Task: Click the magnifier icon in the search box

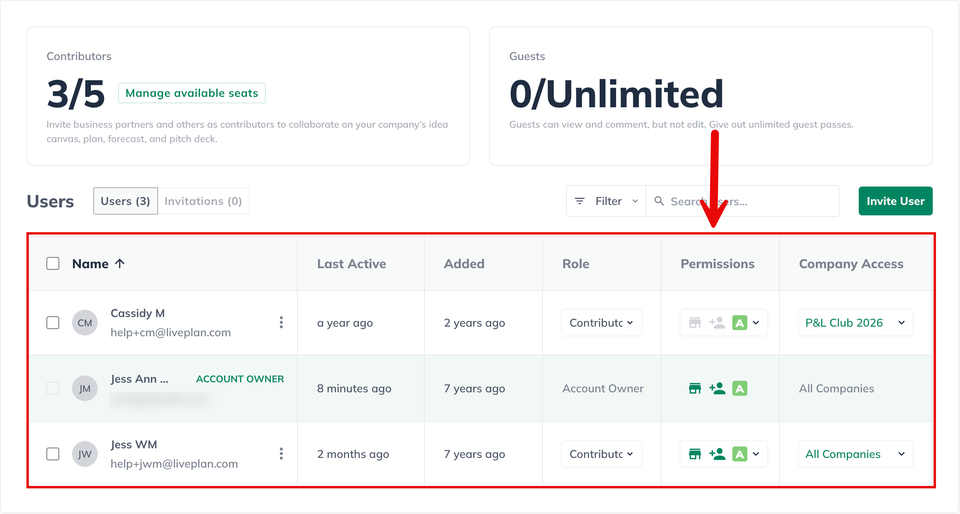Action: click(x=659, y=201)
